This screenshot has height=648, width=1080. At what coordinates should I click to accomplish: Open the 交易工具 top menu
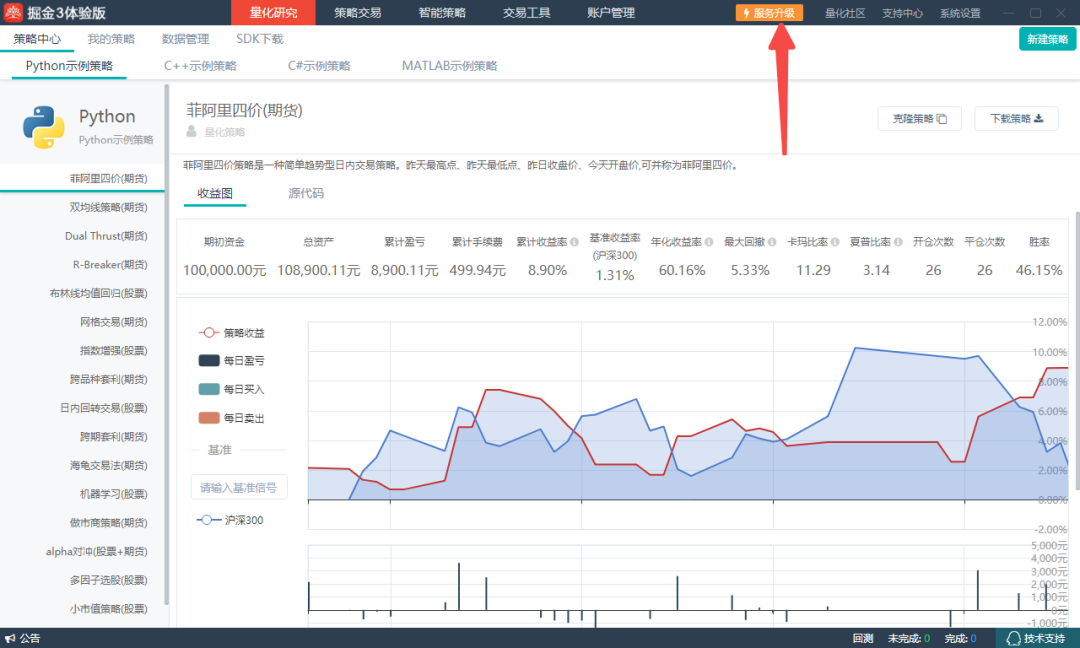tap(526, 12)
